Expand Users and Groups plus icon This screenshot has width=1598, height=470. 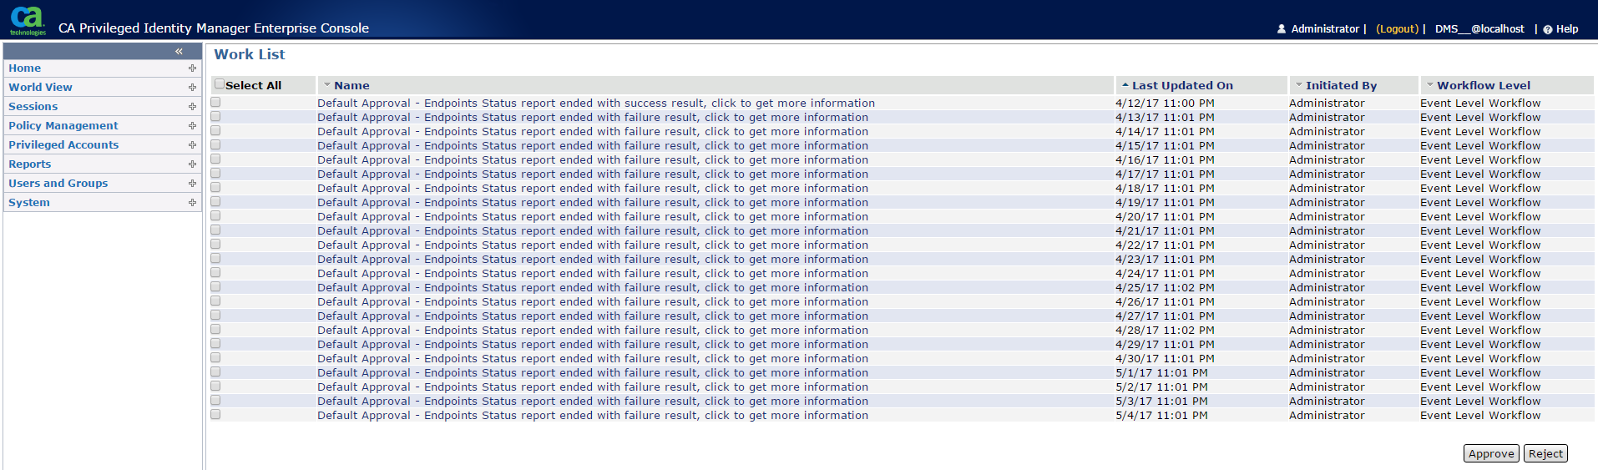(x=192, y=183)
